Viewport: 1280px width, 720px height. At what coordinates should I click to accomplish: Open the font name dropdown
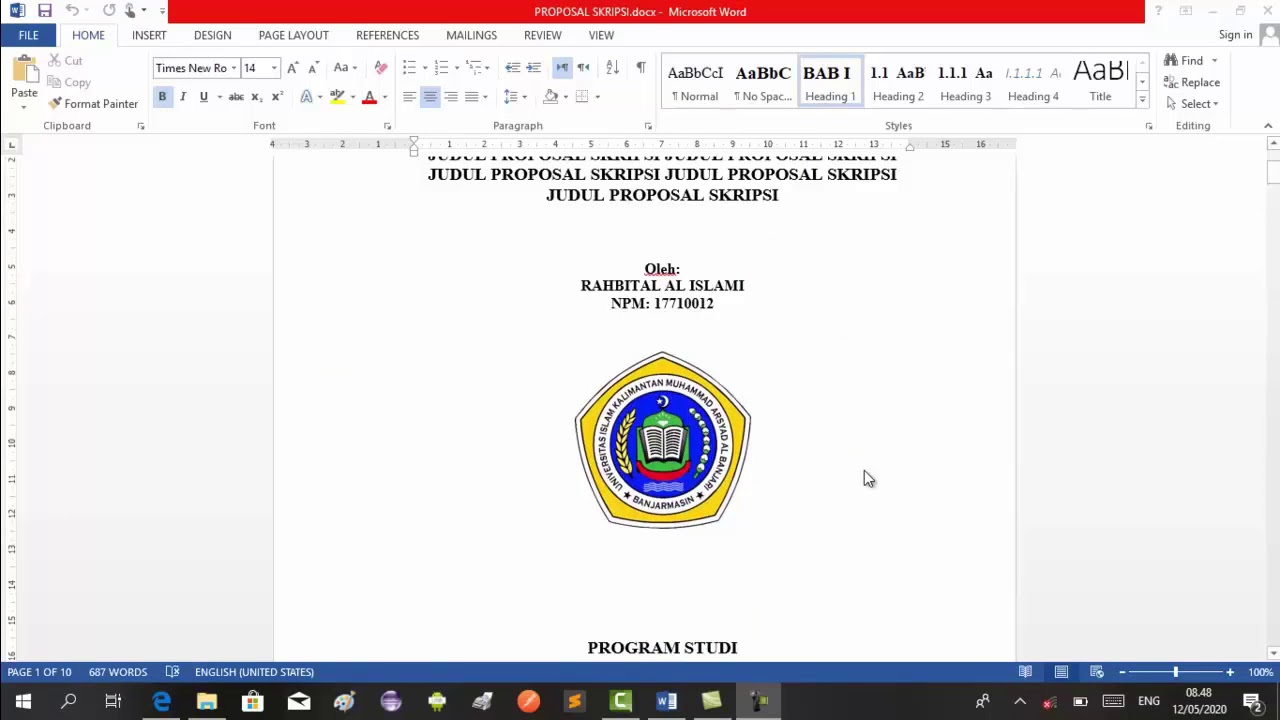234,68
